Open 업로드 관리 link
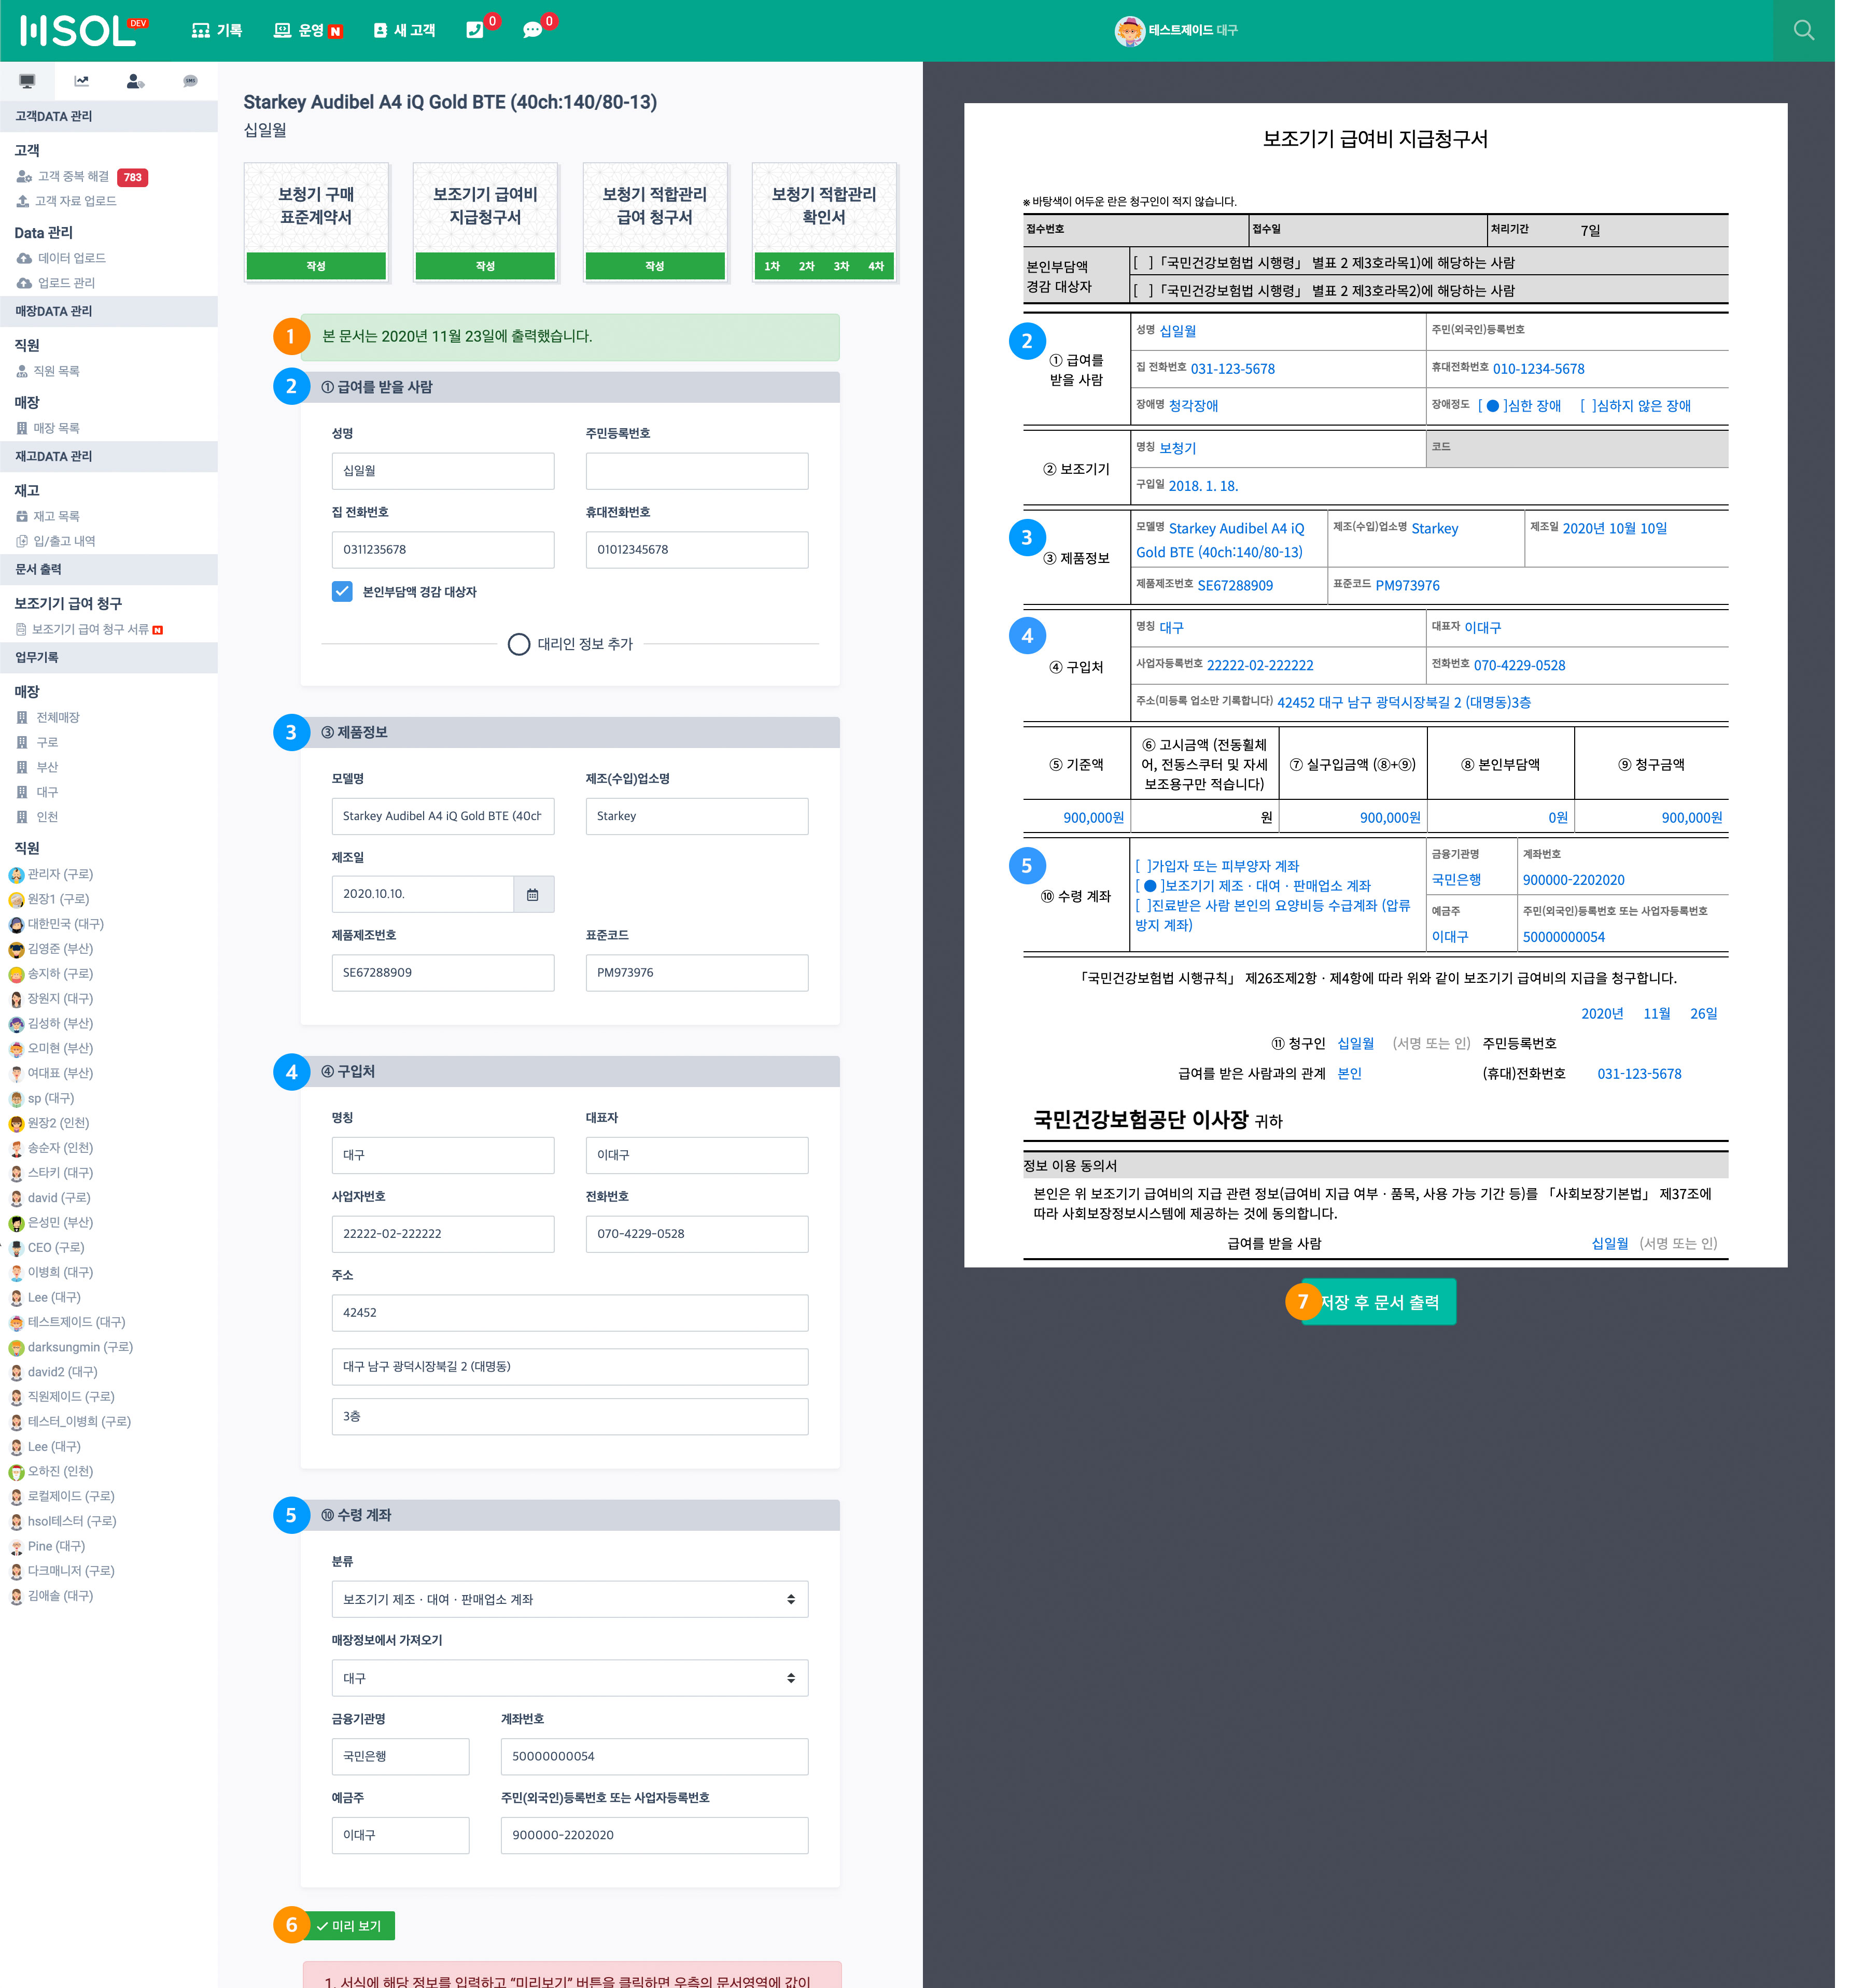 66,283
